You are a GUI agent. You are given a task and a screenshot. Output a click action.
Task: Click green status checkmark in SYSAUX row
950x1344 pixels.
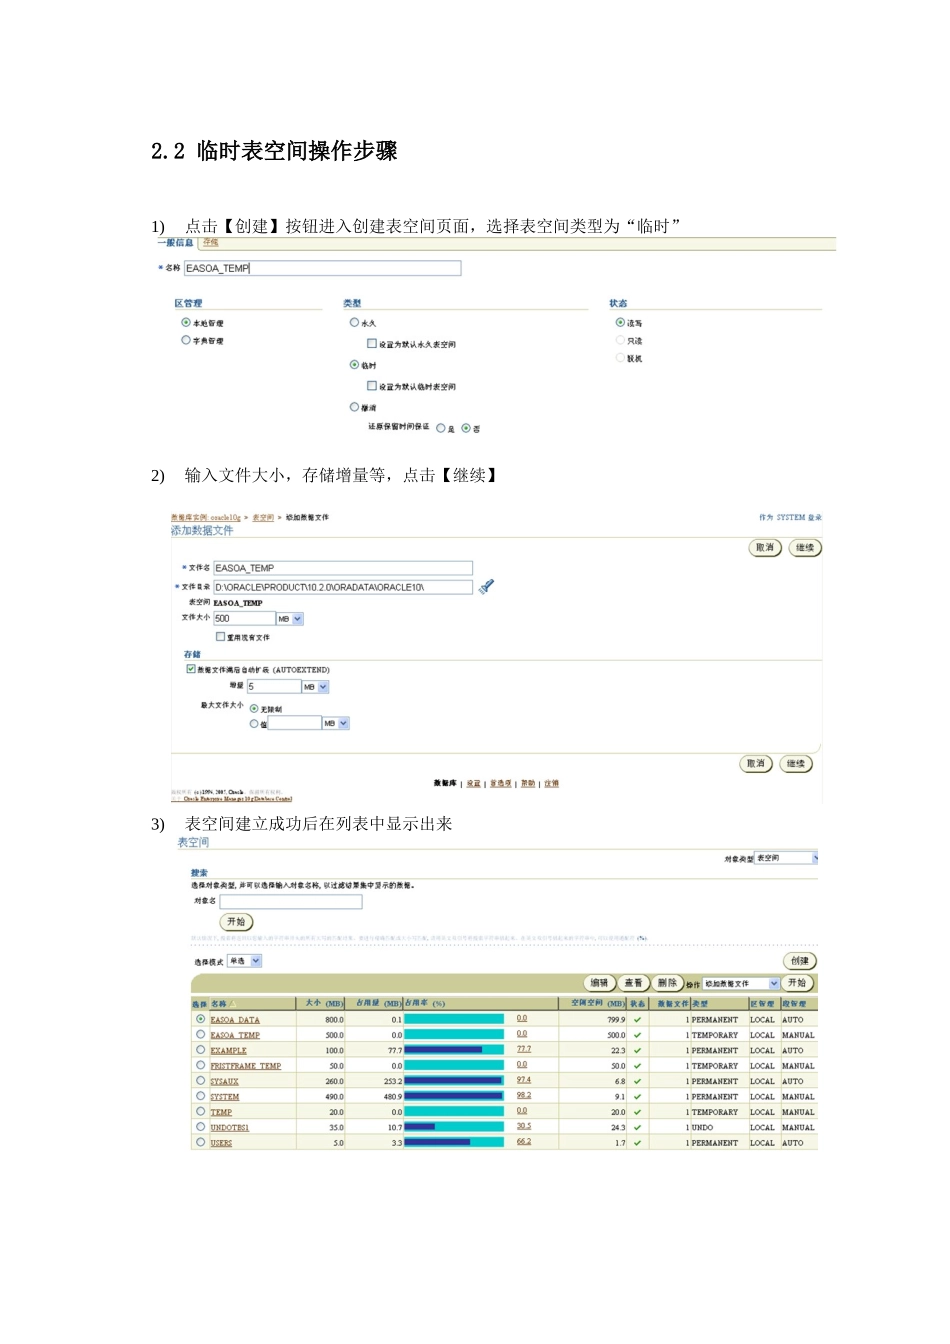[x=637, y=1081]
